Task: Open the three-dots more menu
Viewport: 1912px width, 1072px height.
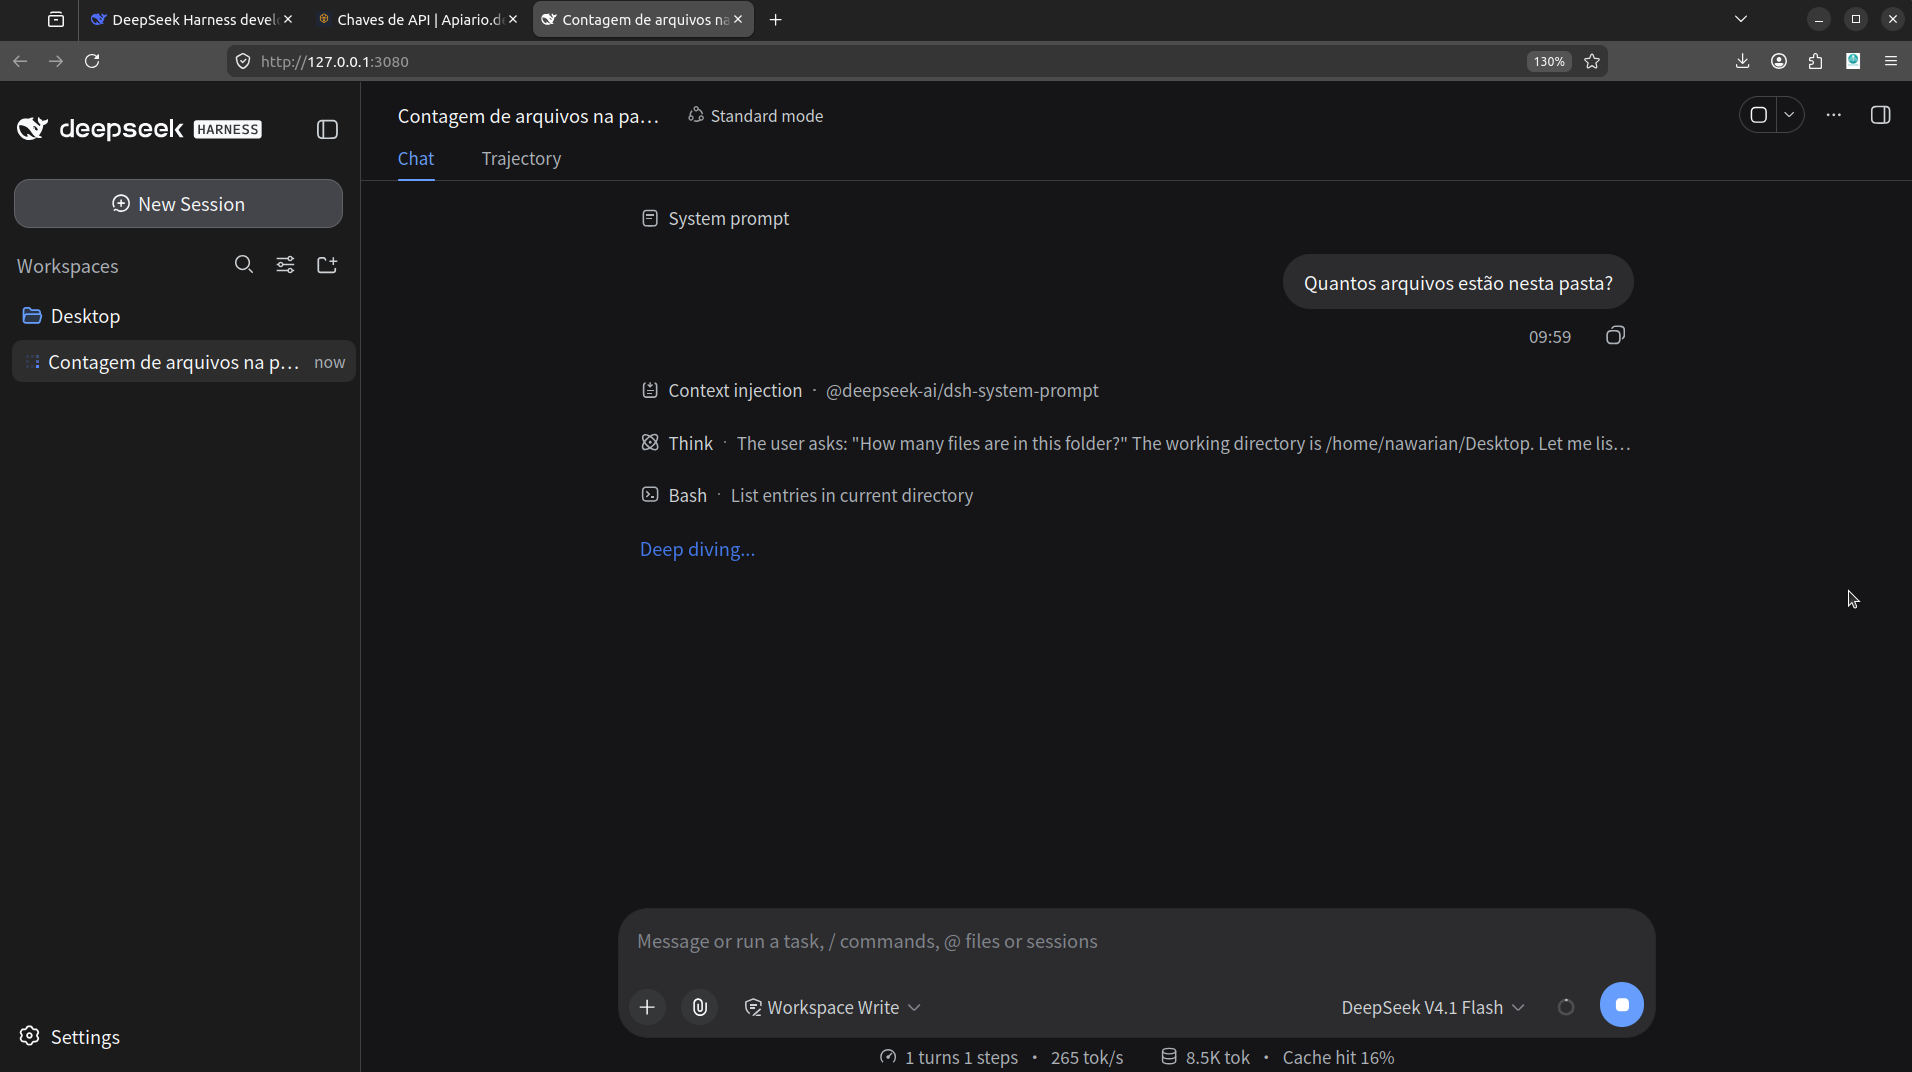Action: pyautogui.click(x=1834, y=115)
